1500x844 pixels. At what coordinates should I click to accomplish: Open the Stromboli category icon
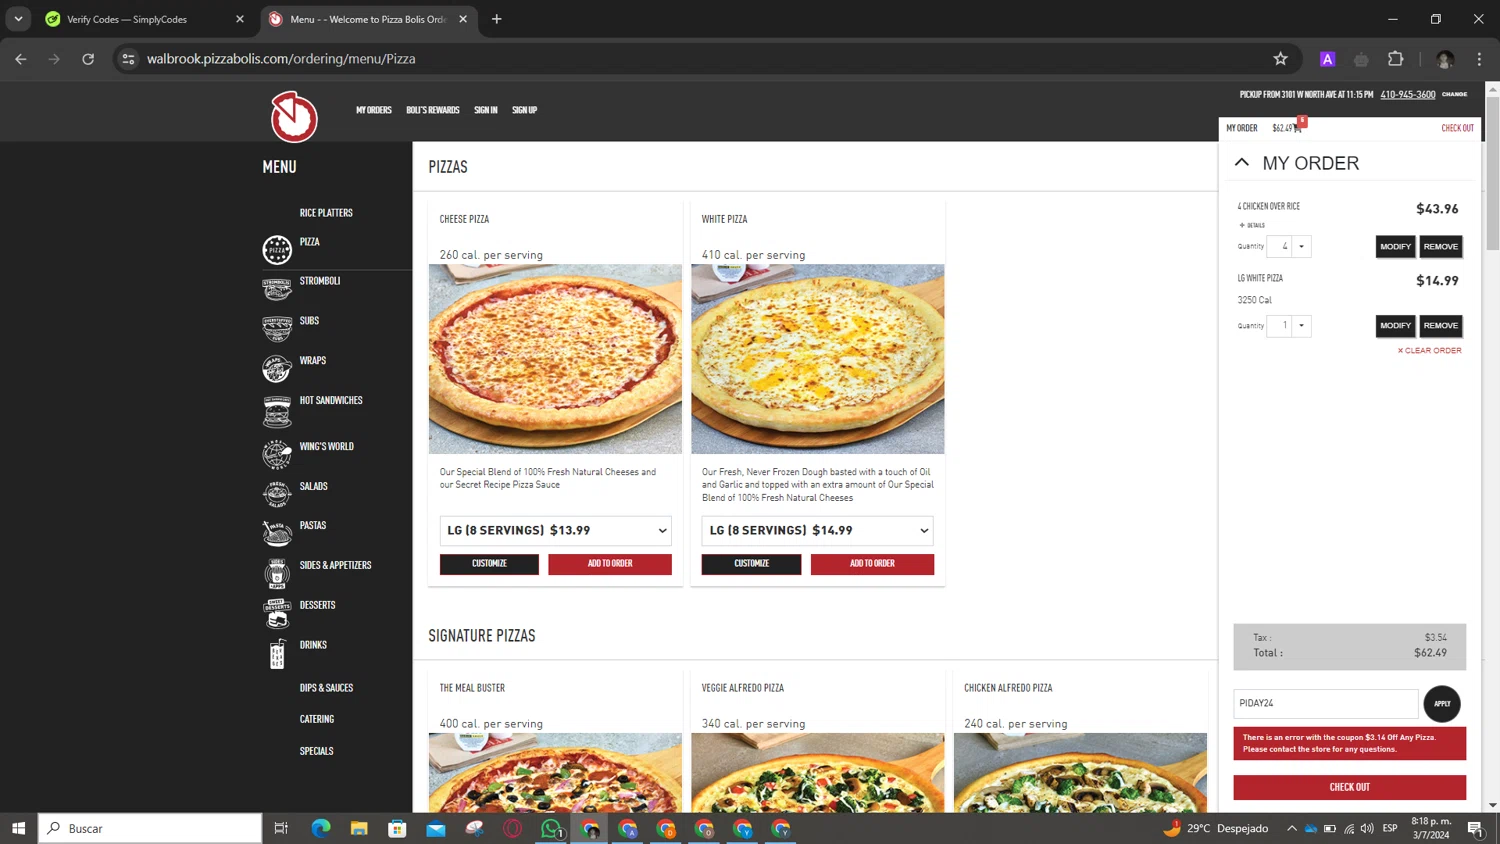[x=277, y=289]
